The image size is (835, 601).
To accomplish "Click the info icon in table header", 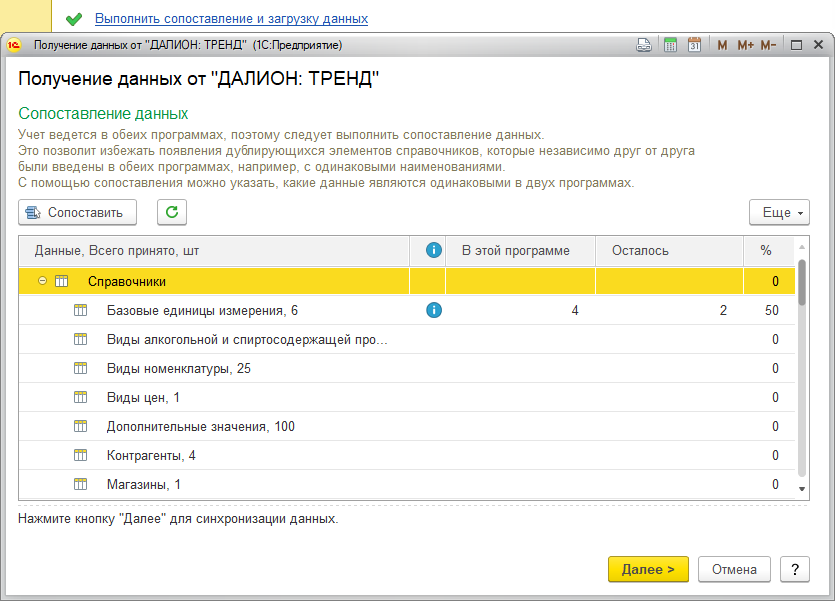I will coord(434,250).
